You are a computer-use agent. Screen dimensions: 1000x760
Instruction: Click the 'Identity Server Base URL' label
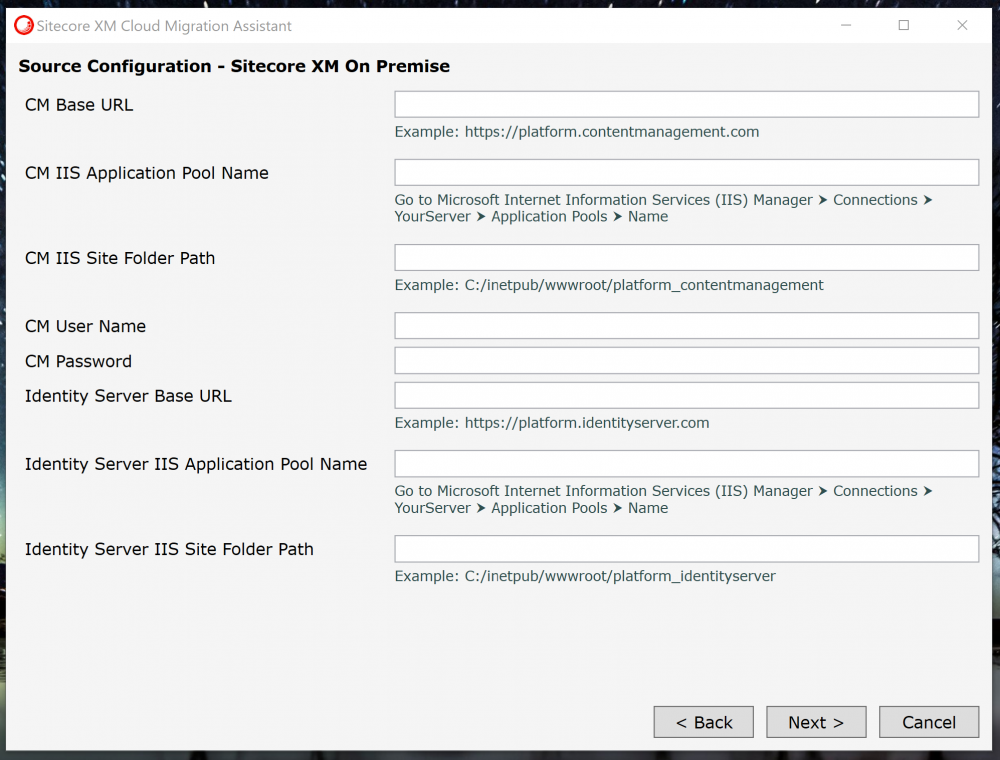tap(128, 396)
